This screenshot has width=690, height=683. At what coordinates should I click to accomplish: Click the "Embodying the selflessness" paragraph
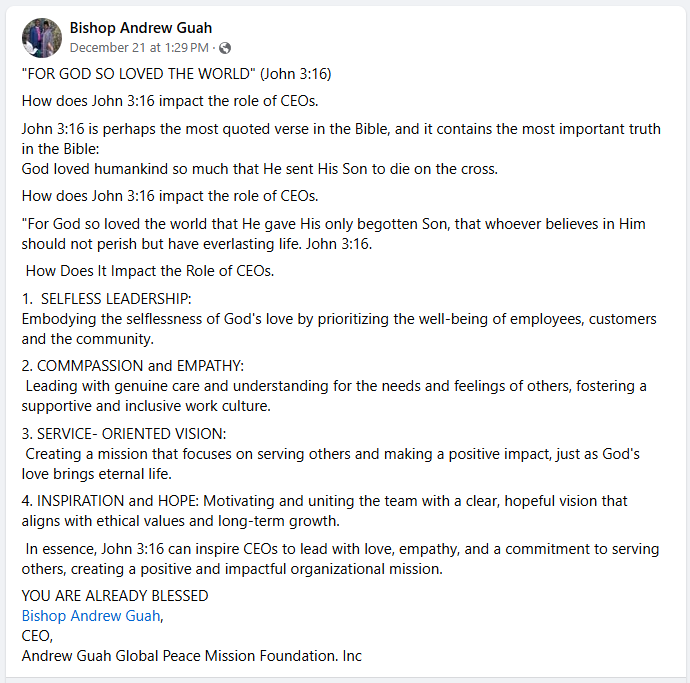point(339,329)
